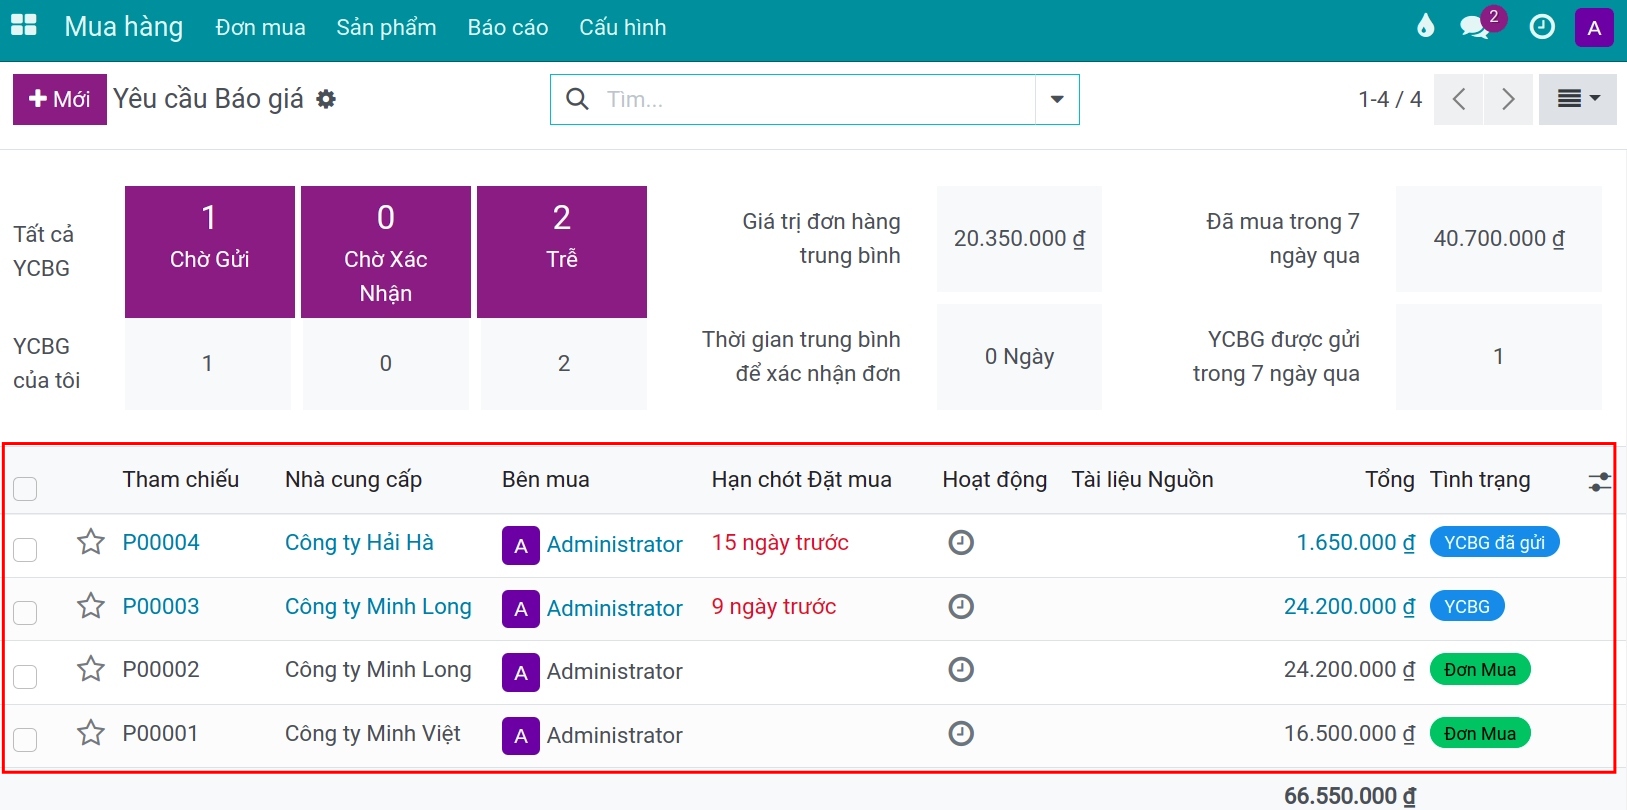Image resolution: width=1627 pixels, height=810 pixels.
Task: Go to next page arrow
Action: 1508,99
